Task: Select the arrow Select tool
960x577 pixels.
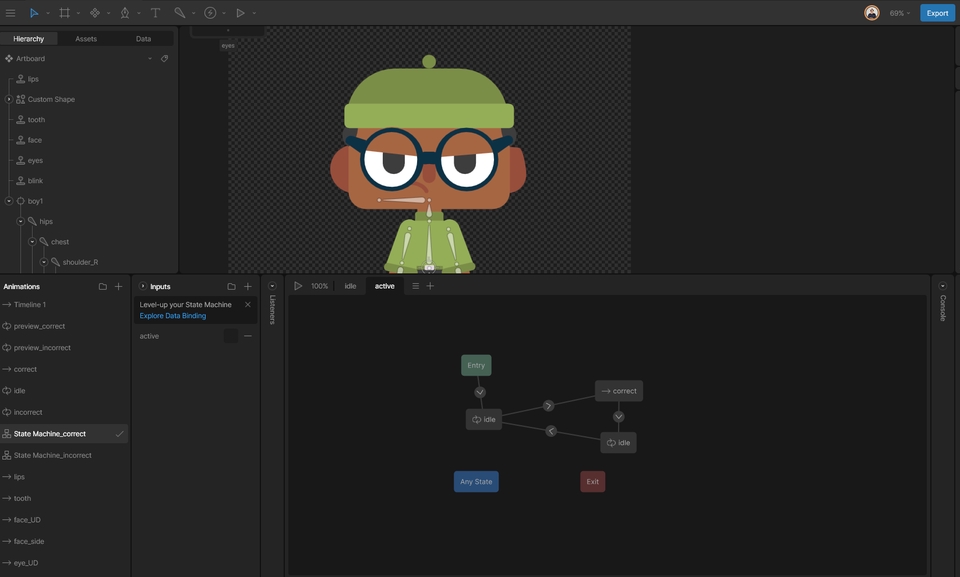Action: tap(34, 13)
